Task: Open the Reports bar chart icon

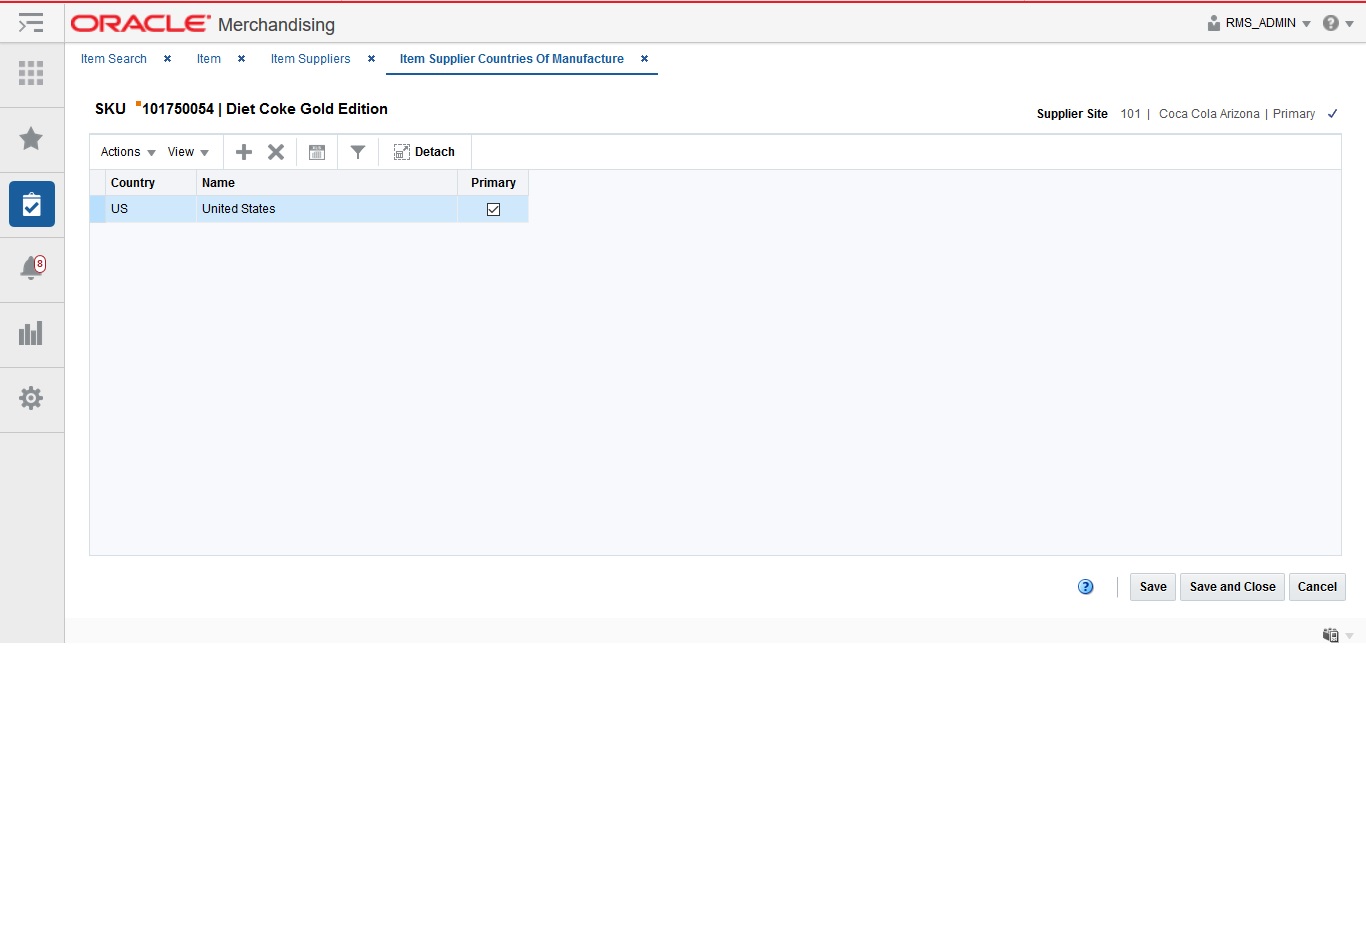Action: pyautogui.click(x=31, y=333)
